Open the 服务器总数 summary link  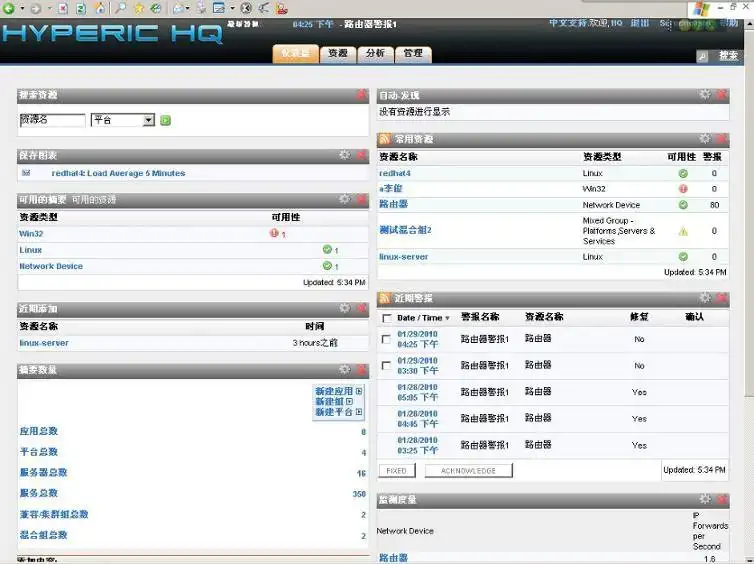pos(43,472)
